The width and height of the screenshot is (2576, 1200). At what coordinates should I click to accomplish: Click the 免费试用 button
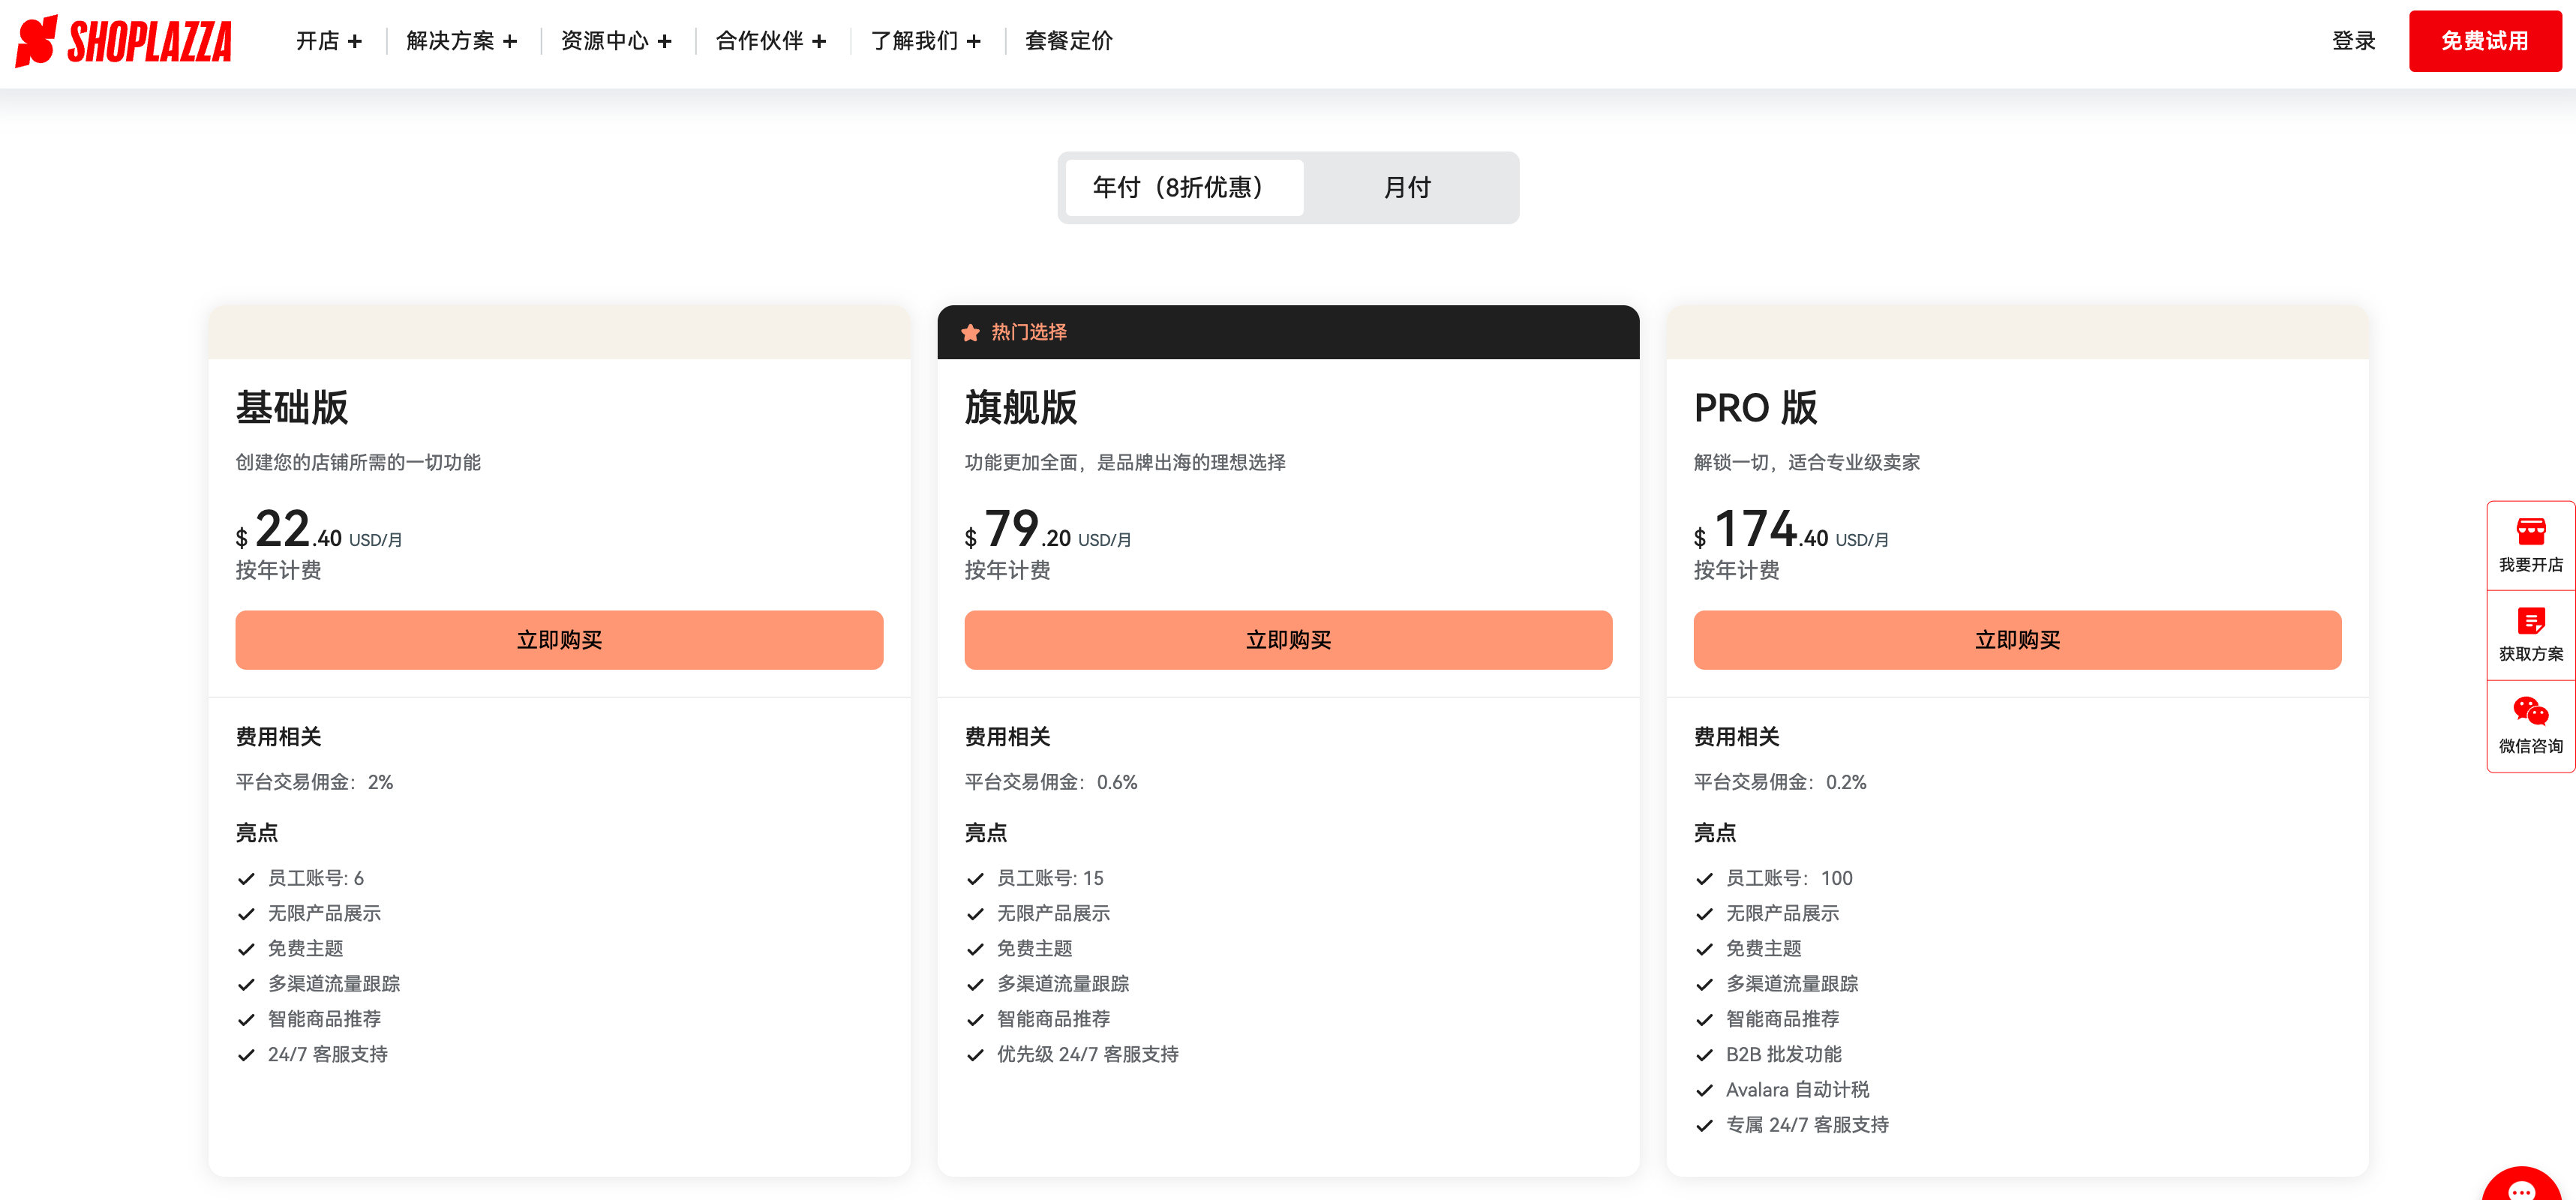coord(2484,41)
